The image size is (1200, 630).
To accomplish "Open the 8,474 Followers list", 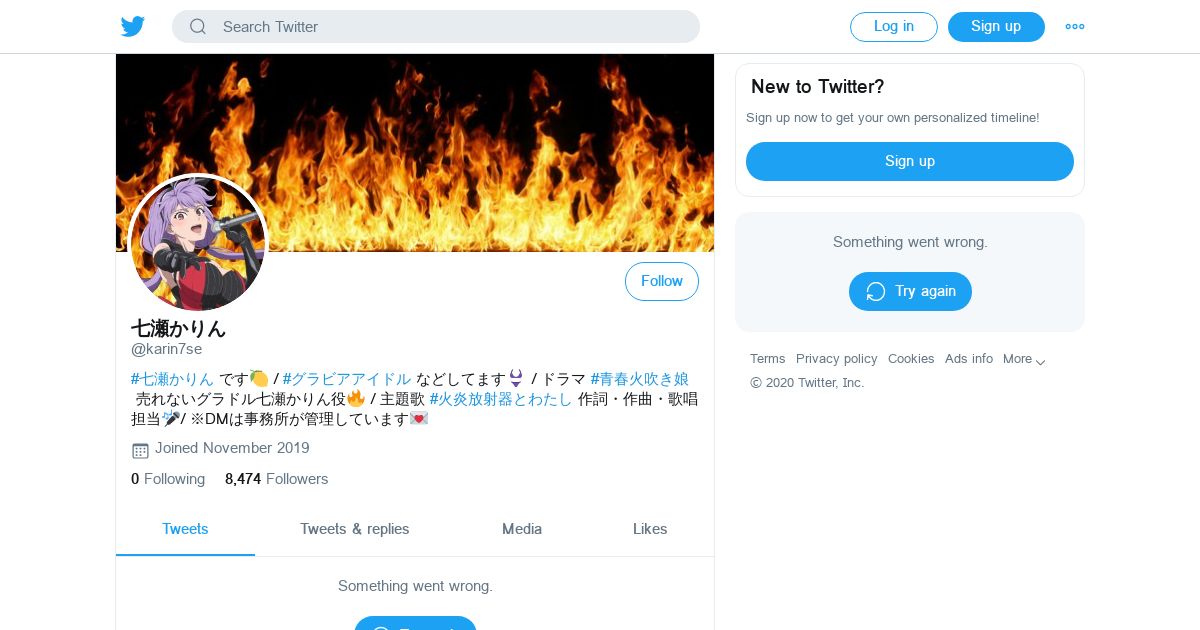I will pyautogui.click(x=277, y=479).
